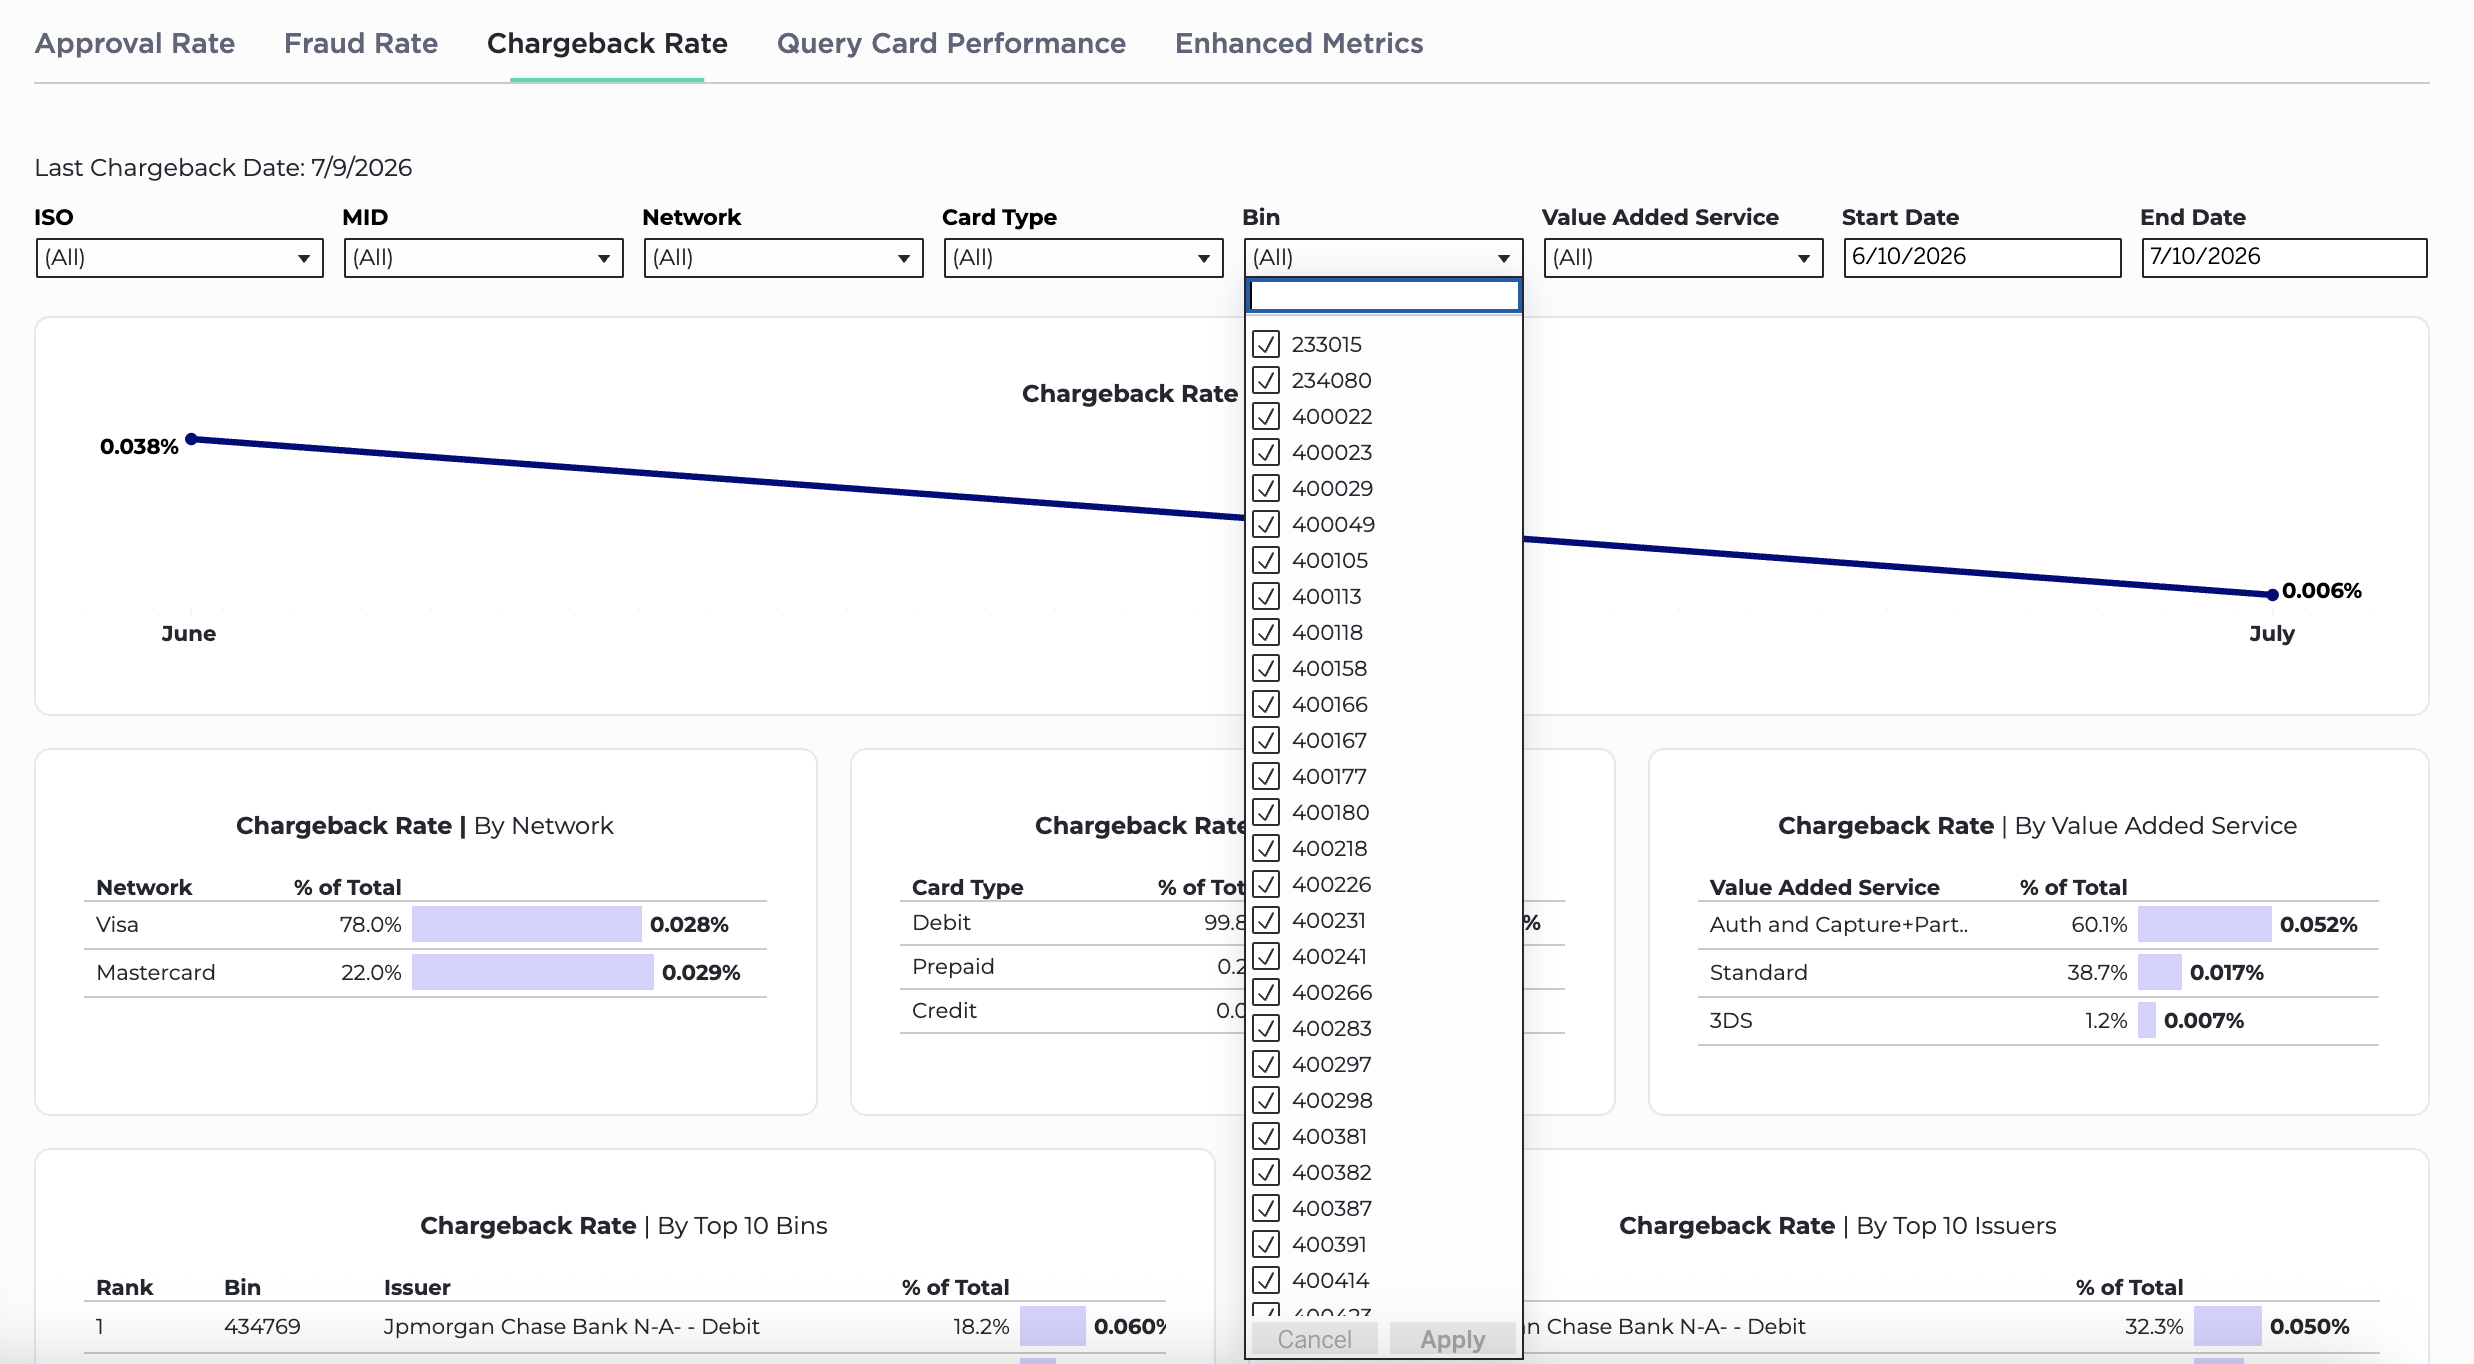Collapse the Bin dropdown via its arrow
The width and height of the screenshot is (2474, 1364).
point(1503,259)
